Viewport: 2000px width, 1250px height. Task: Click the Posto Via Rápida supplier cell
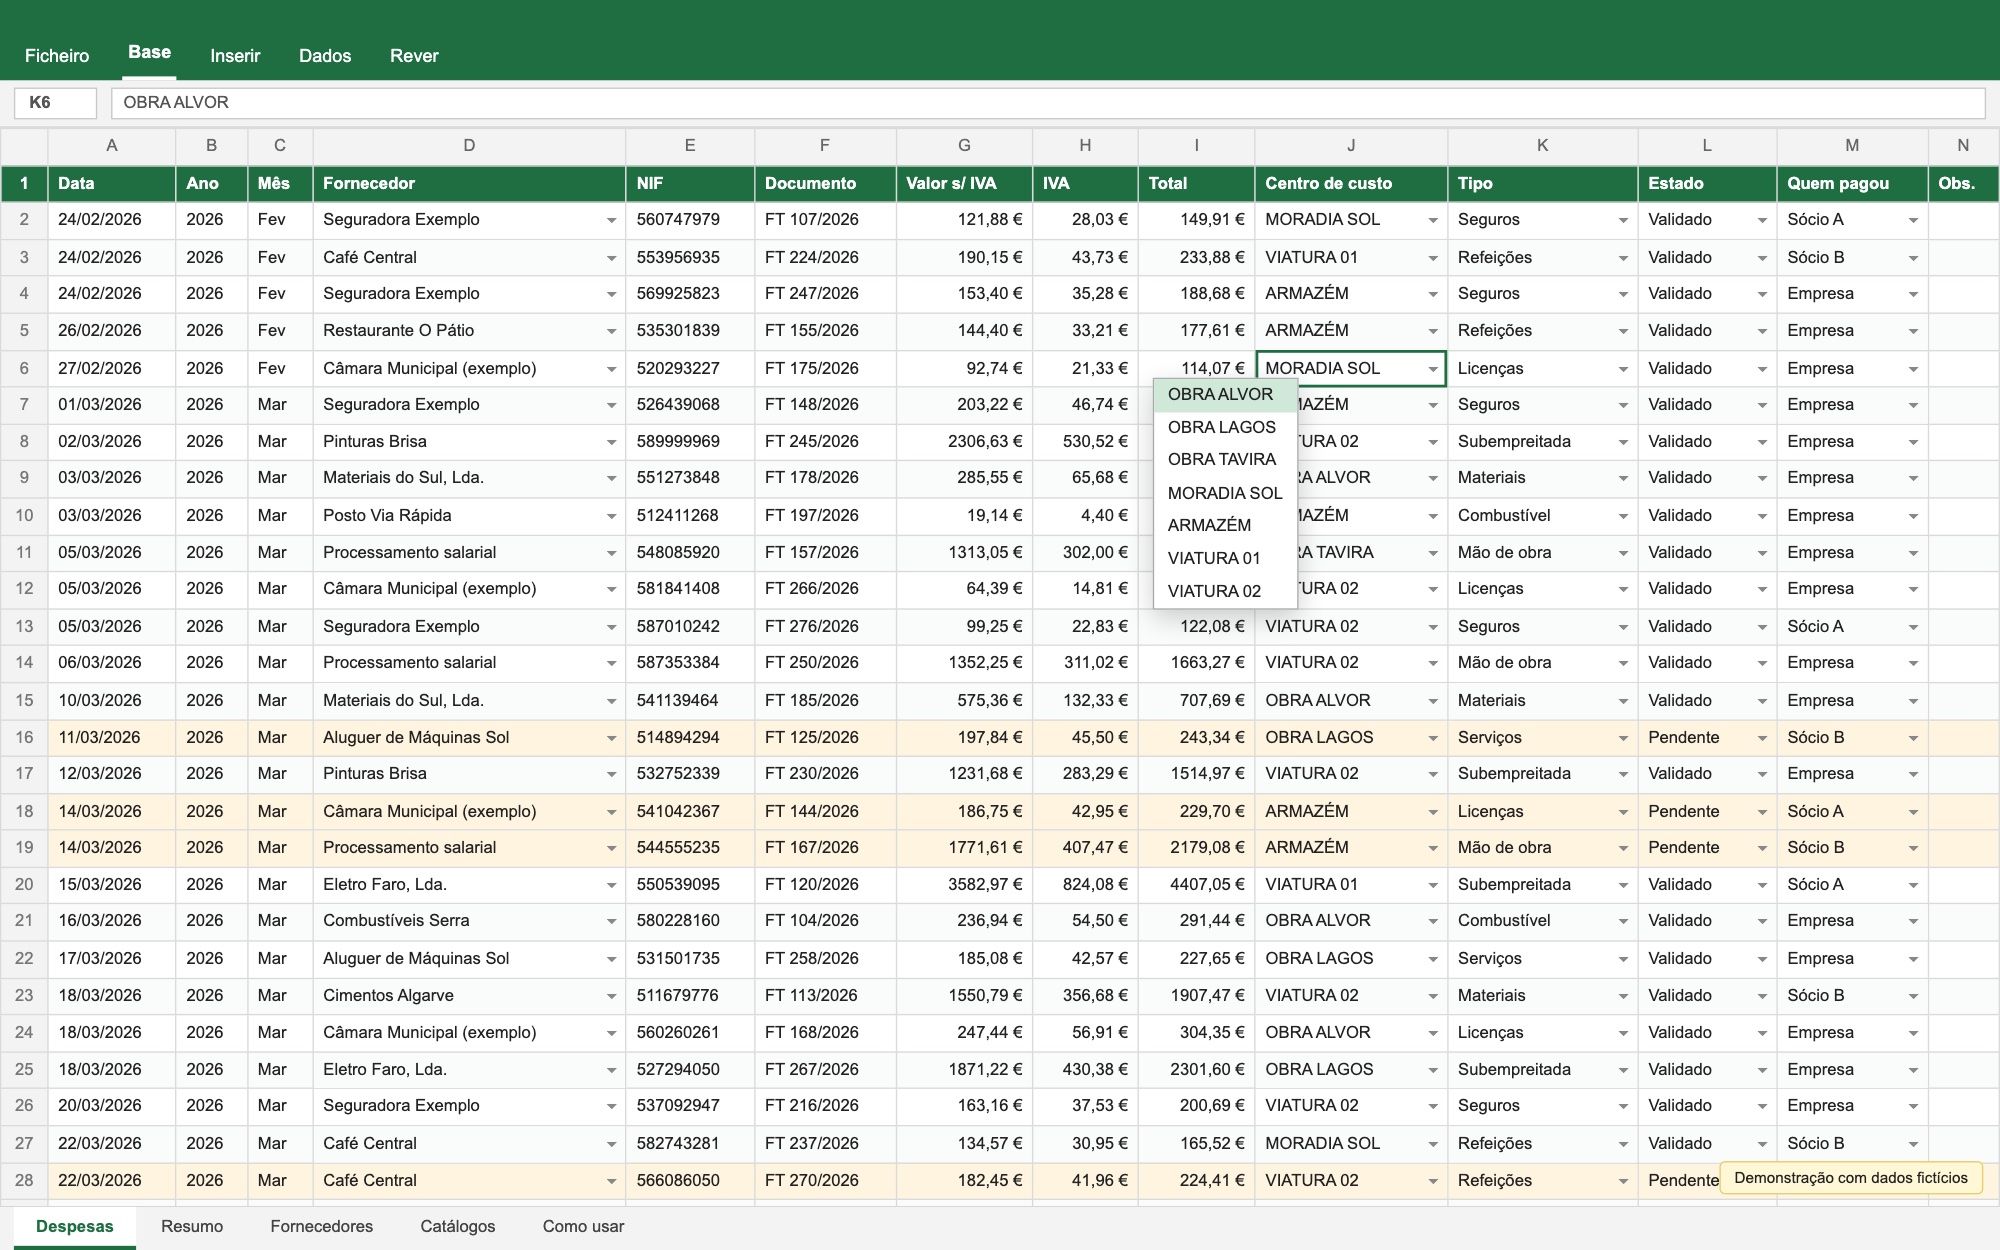[x=469, y=516]
